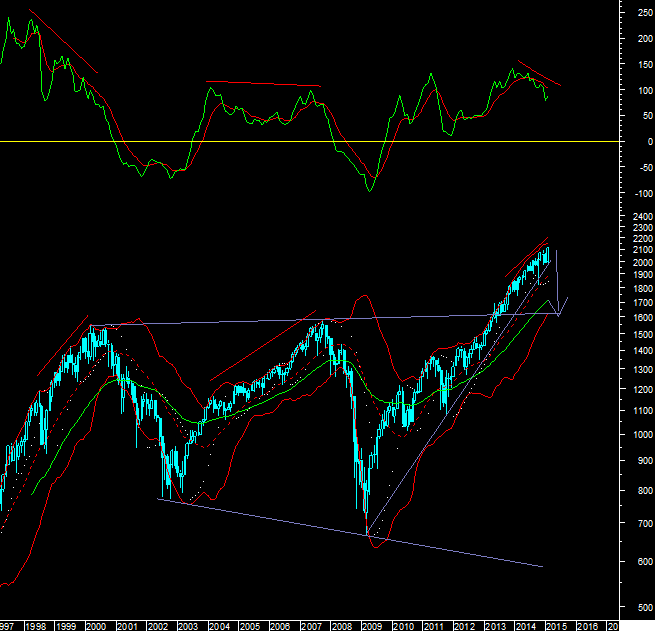
Task: Click the 2006 year label
Action: click(280, 626)
